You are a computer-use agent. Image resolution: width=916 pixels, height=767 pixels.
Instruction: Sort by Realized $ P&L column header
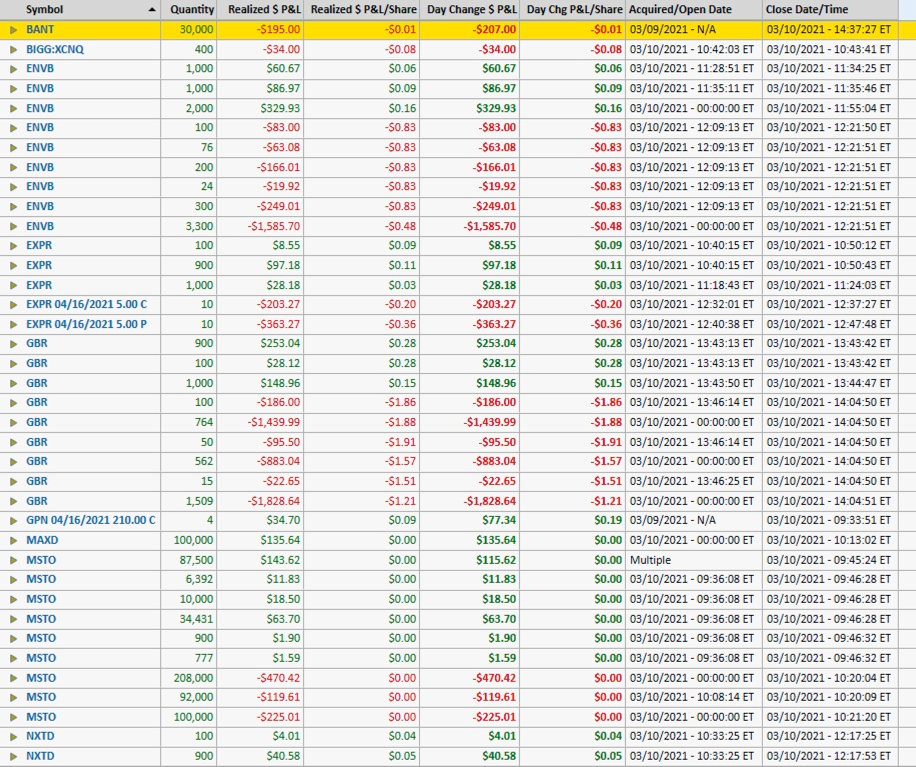(263, 9)
